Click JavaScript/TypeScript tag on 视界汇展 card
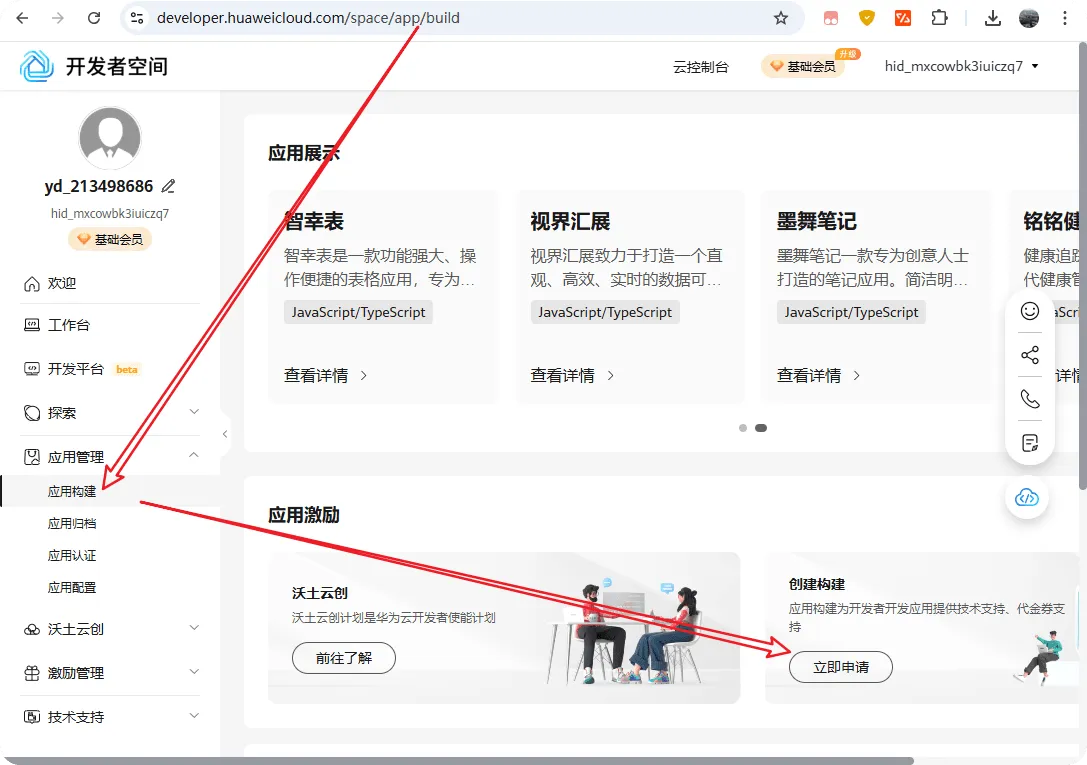The image size is (1087, 765). [x=605, y=313]
